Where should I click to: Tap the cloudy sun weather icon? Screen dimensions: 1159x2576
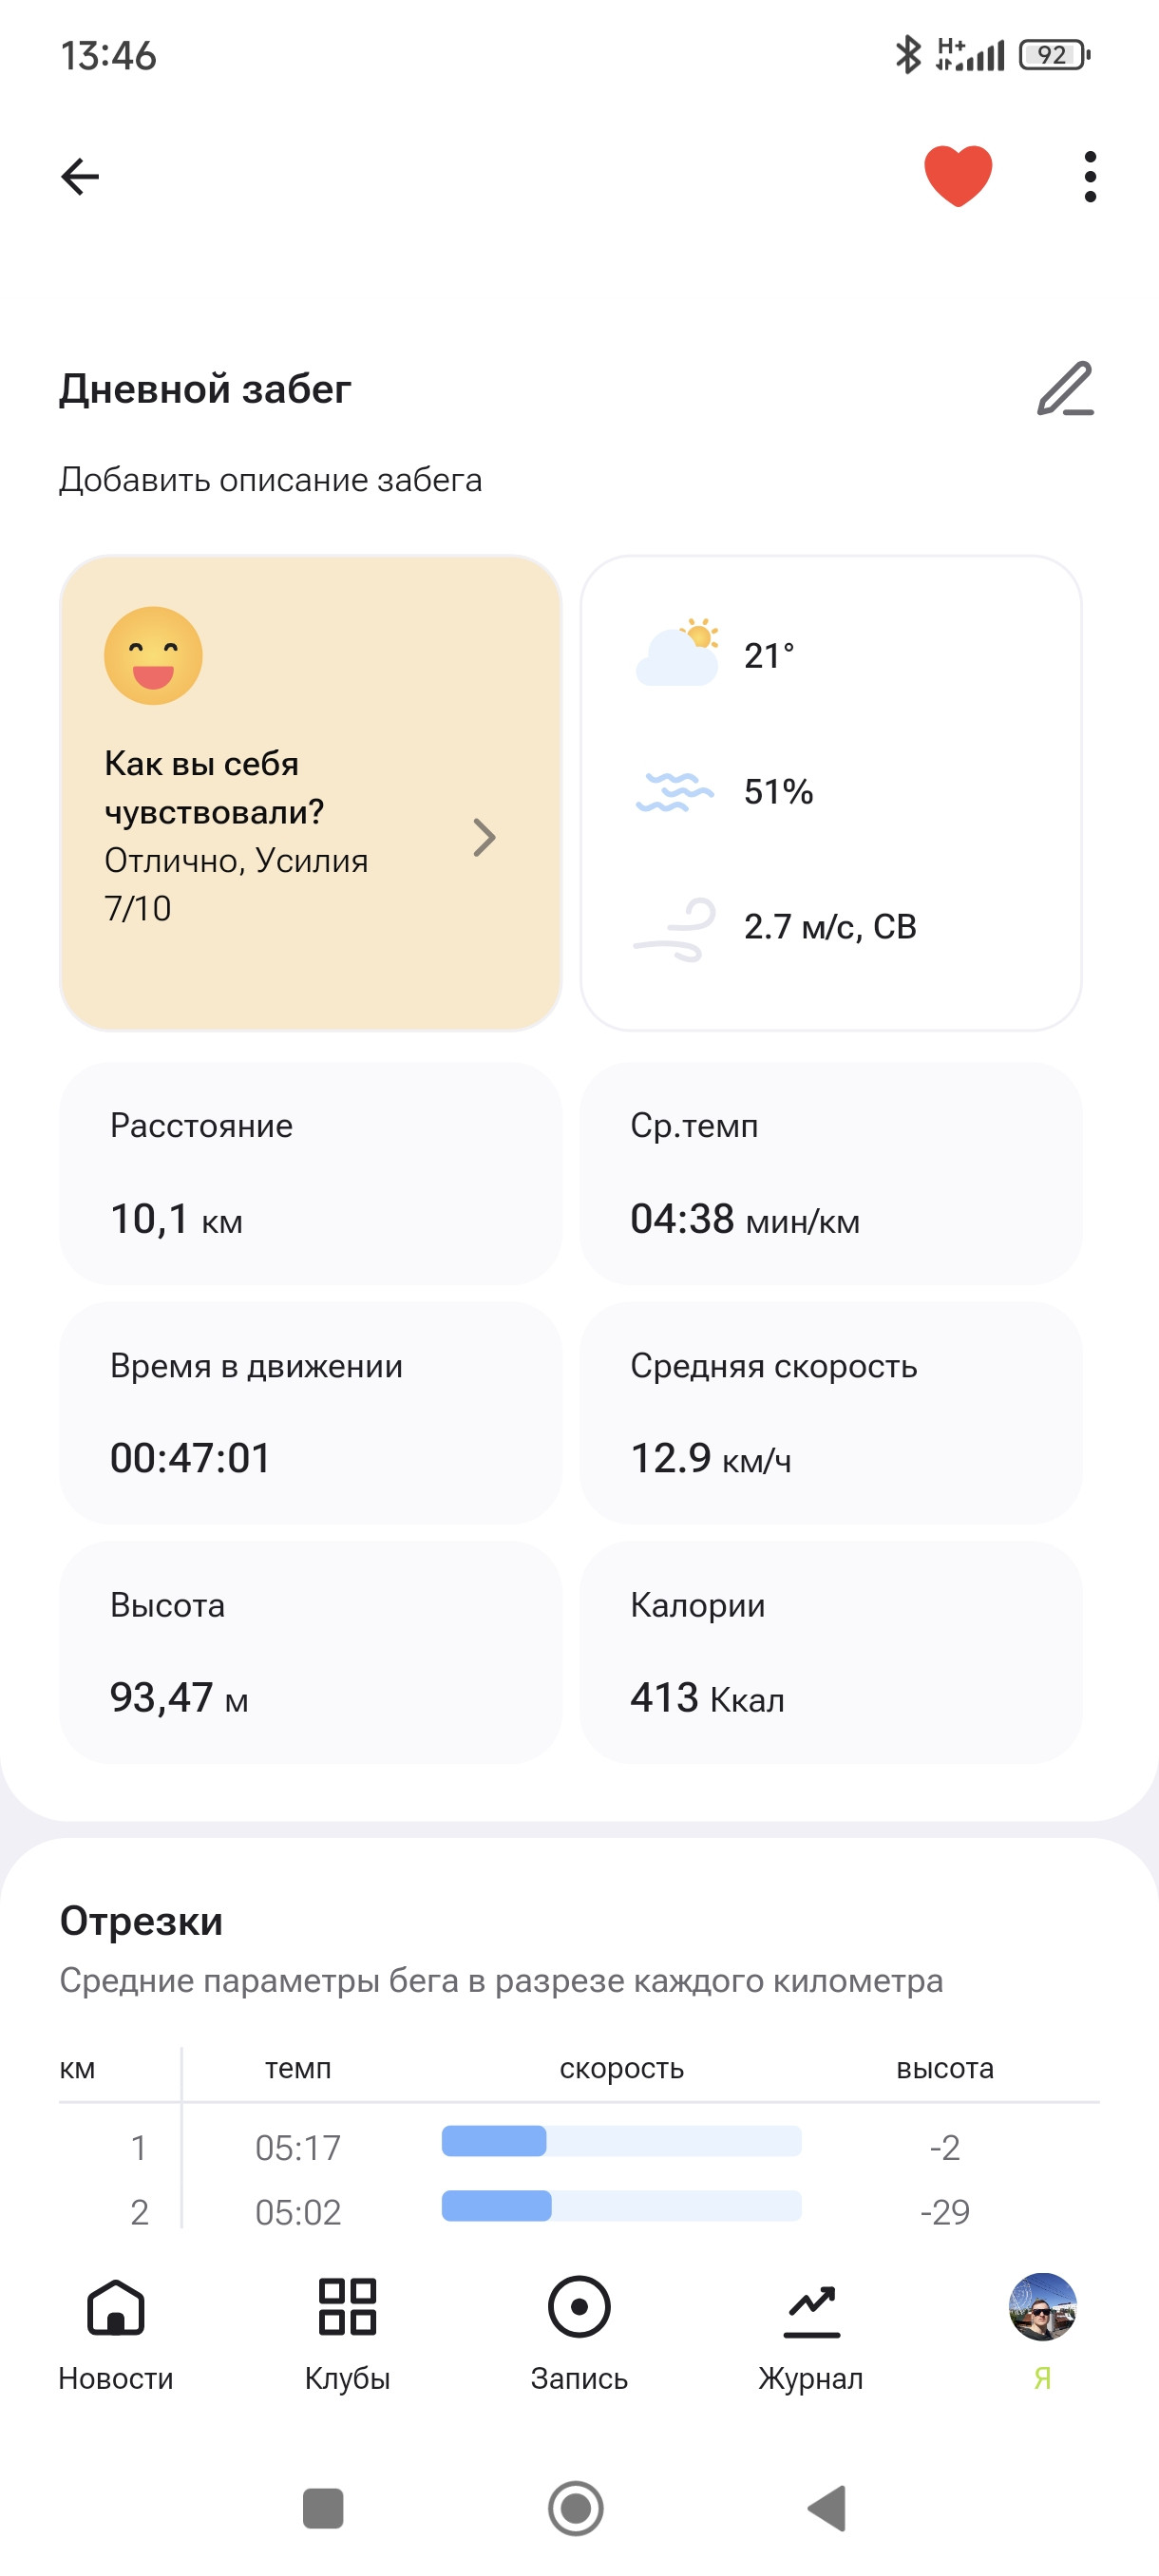677,653
